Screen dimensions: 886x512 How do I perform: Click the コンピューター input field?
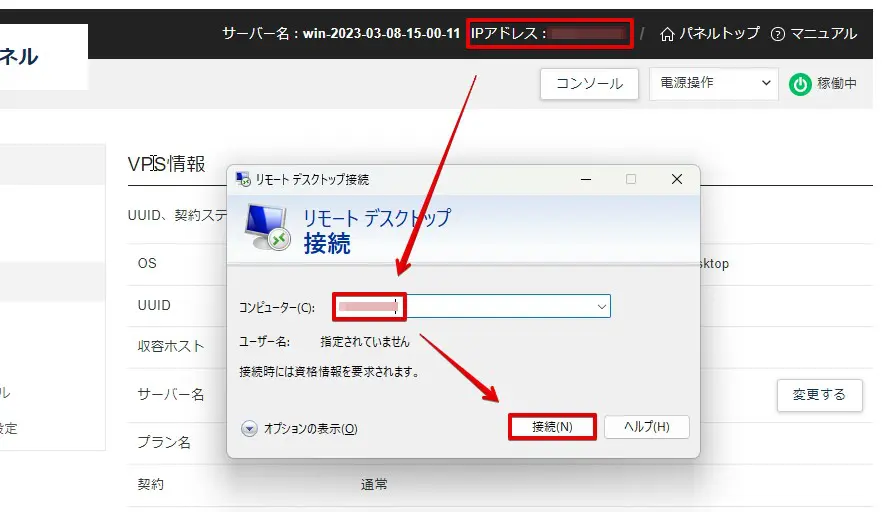471,307
